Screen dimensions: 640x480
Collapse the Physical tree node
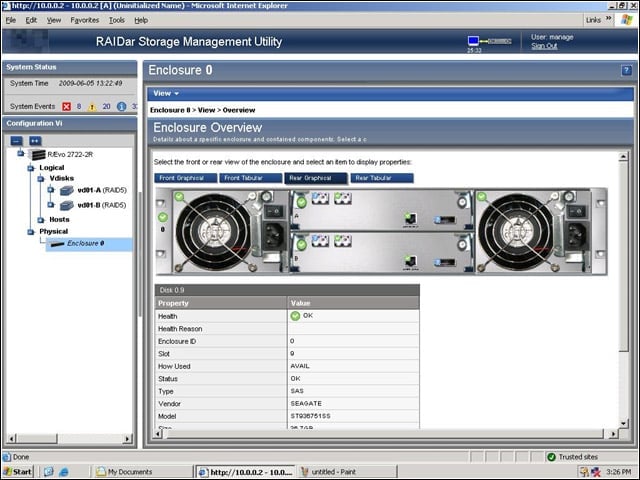tap(31, 232)
